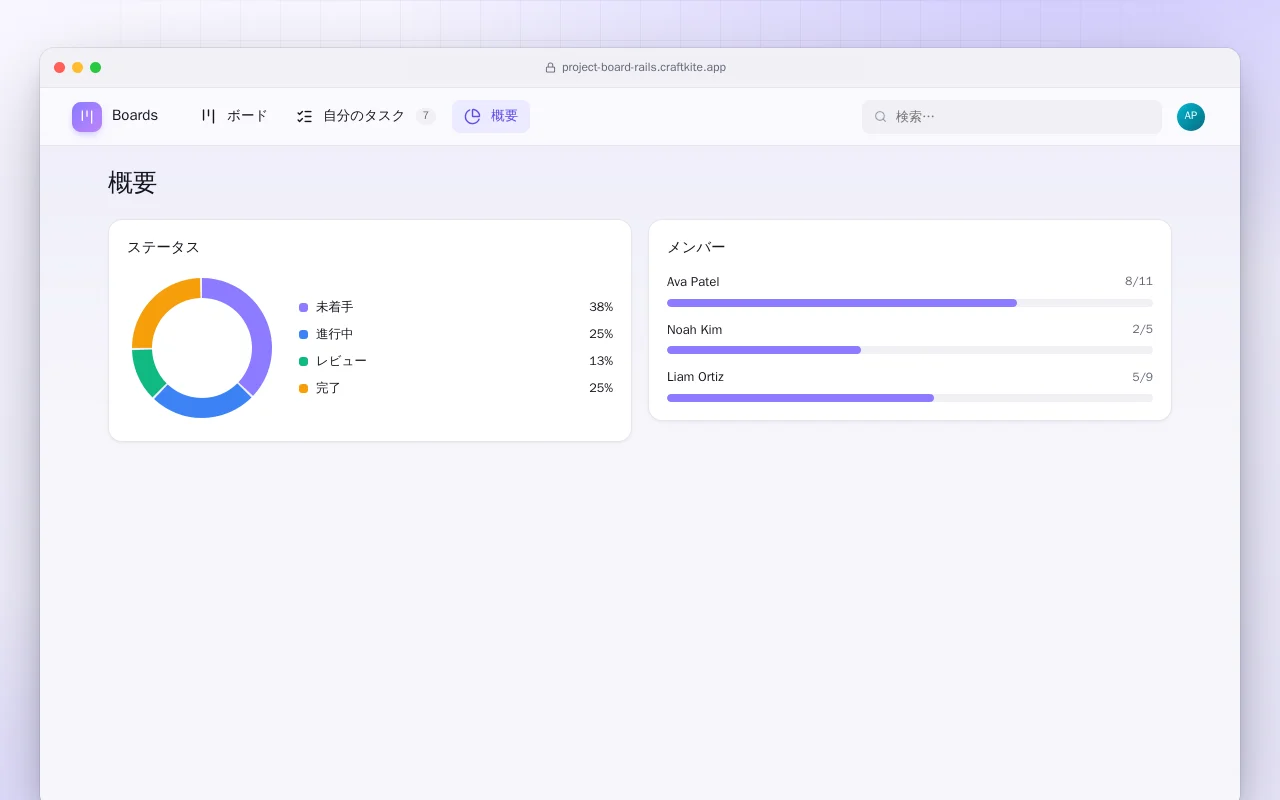The image size is (1280, 800).
Task: Click the green レビュー legend dot
Action: (304, 362)
